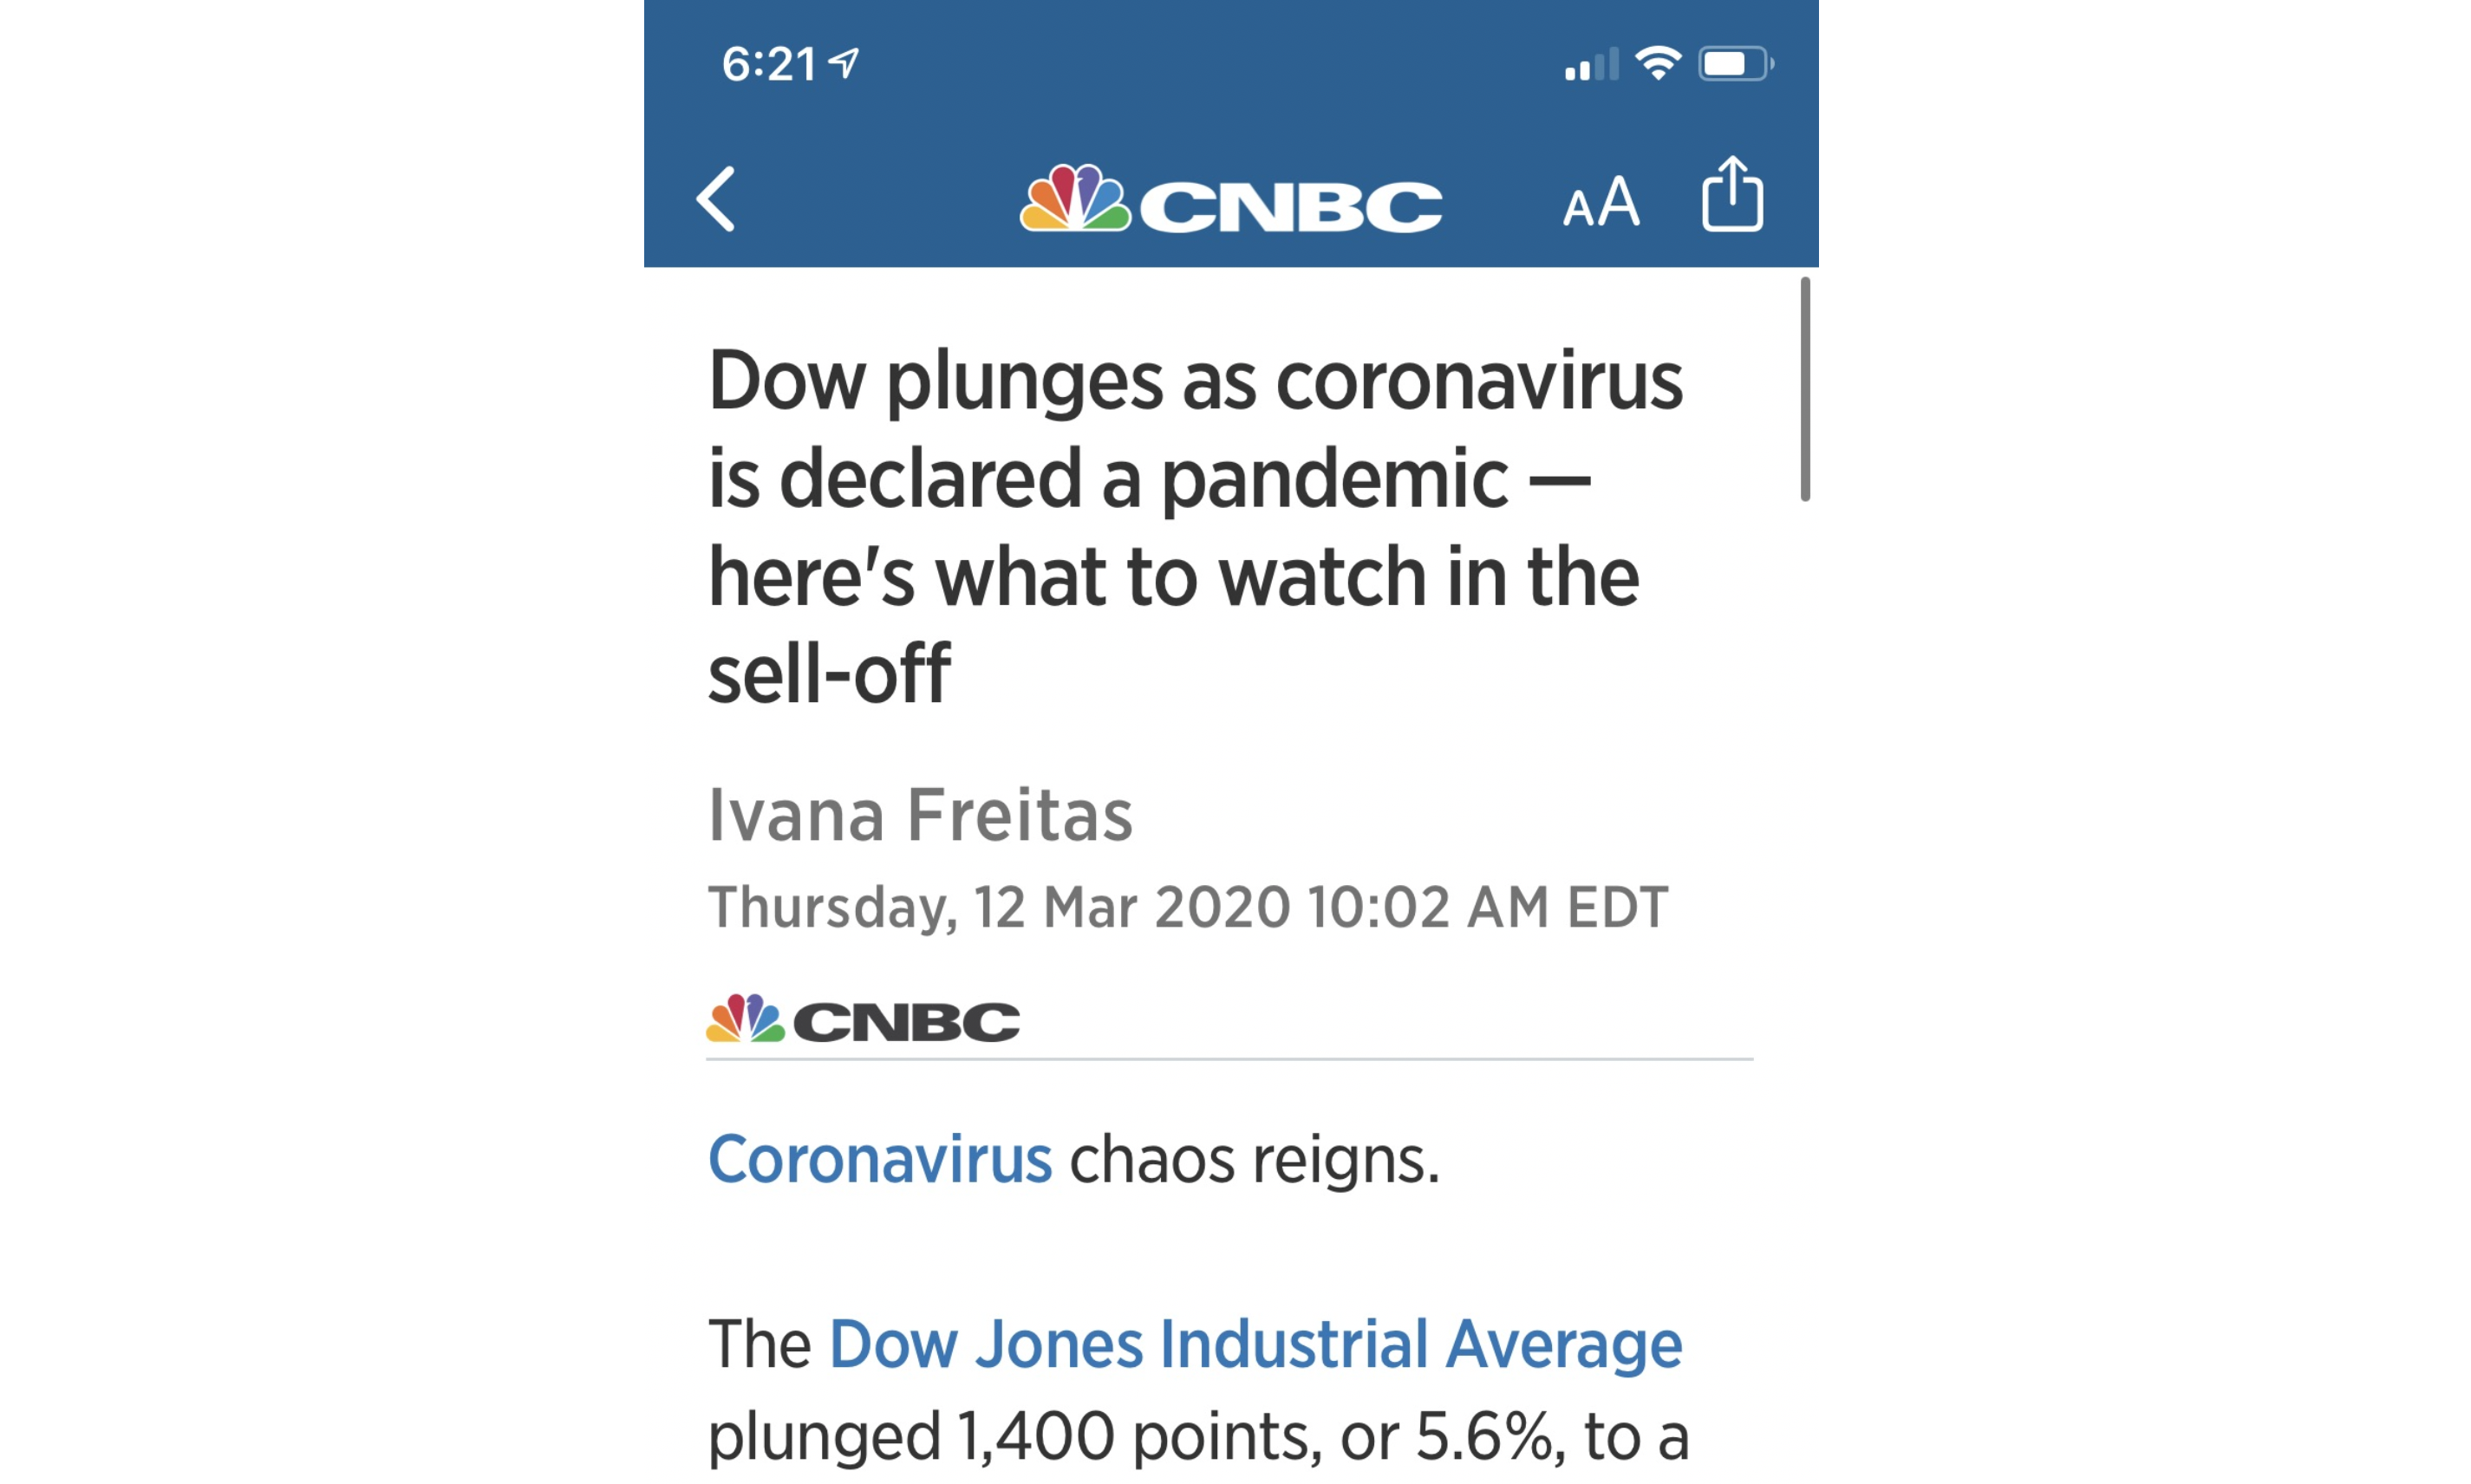The image size is (2471, 1484).
Task: Tap the cellular signal bars
Action: pos(1591,64)
